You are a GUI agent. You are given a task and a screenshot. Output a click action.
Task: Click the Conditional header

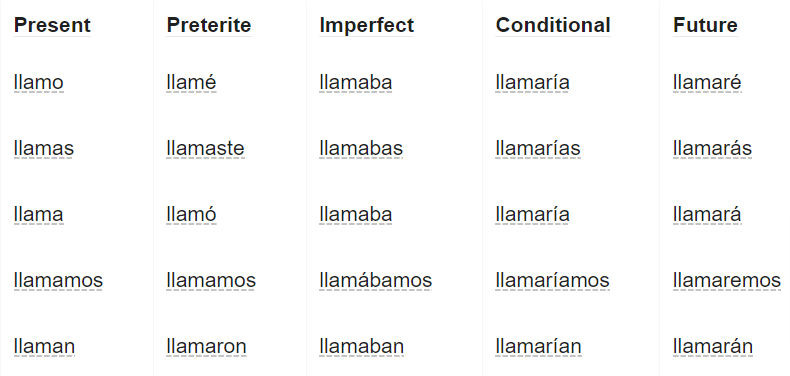(553, 25)
